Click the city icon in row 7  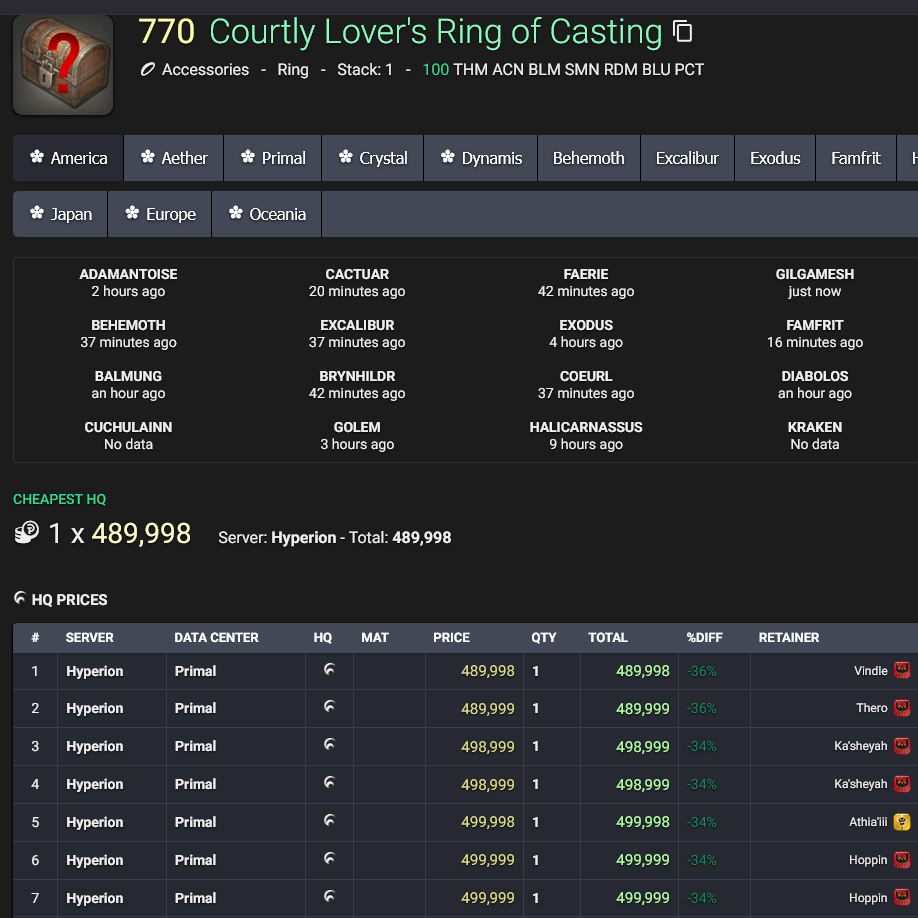[902, 898]
